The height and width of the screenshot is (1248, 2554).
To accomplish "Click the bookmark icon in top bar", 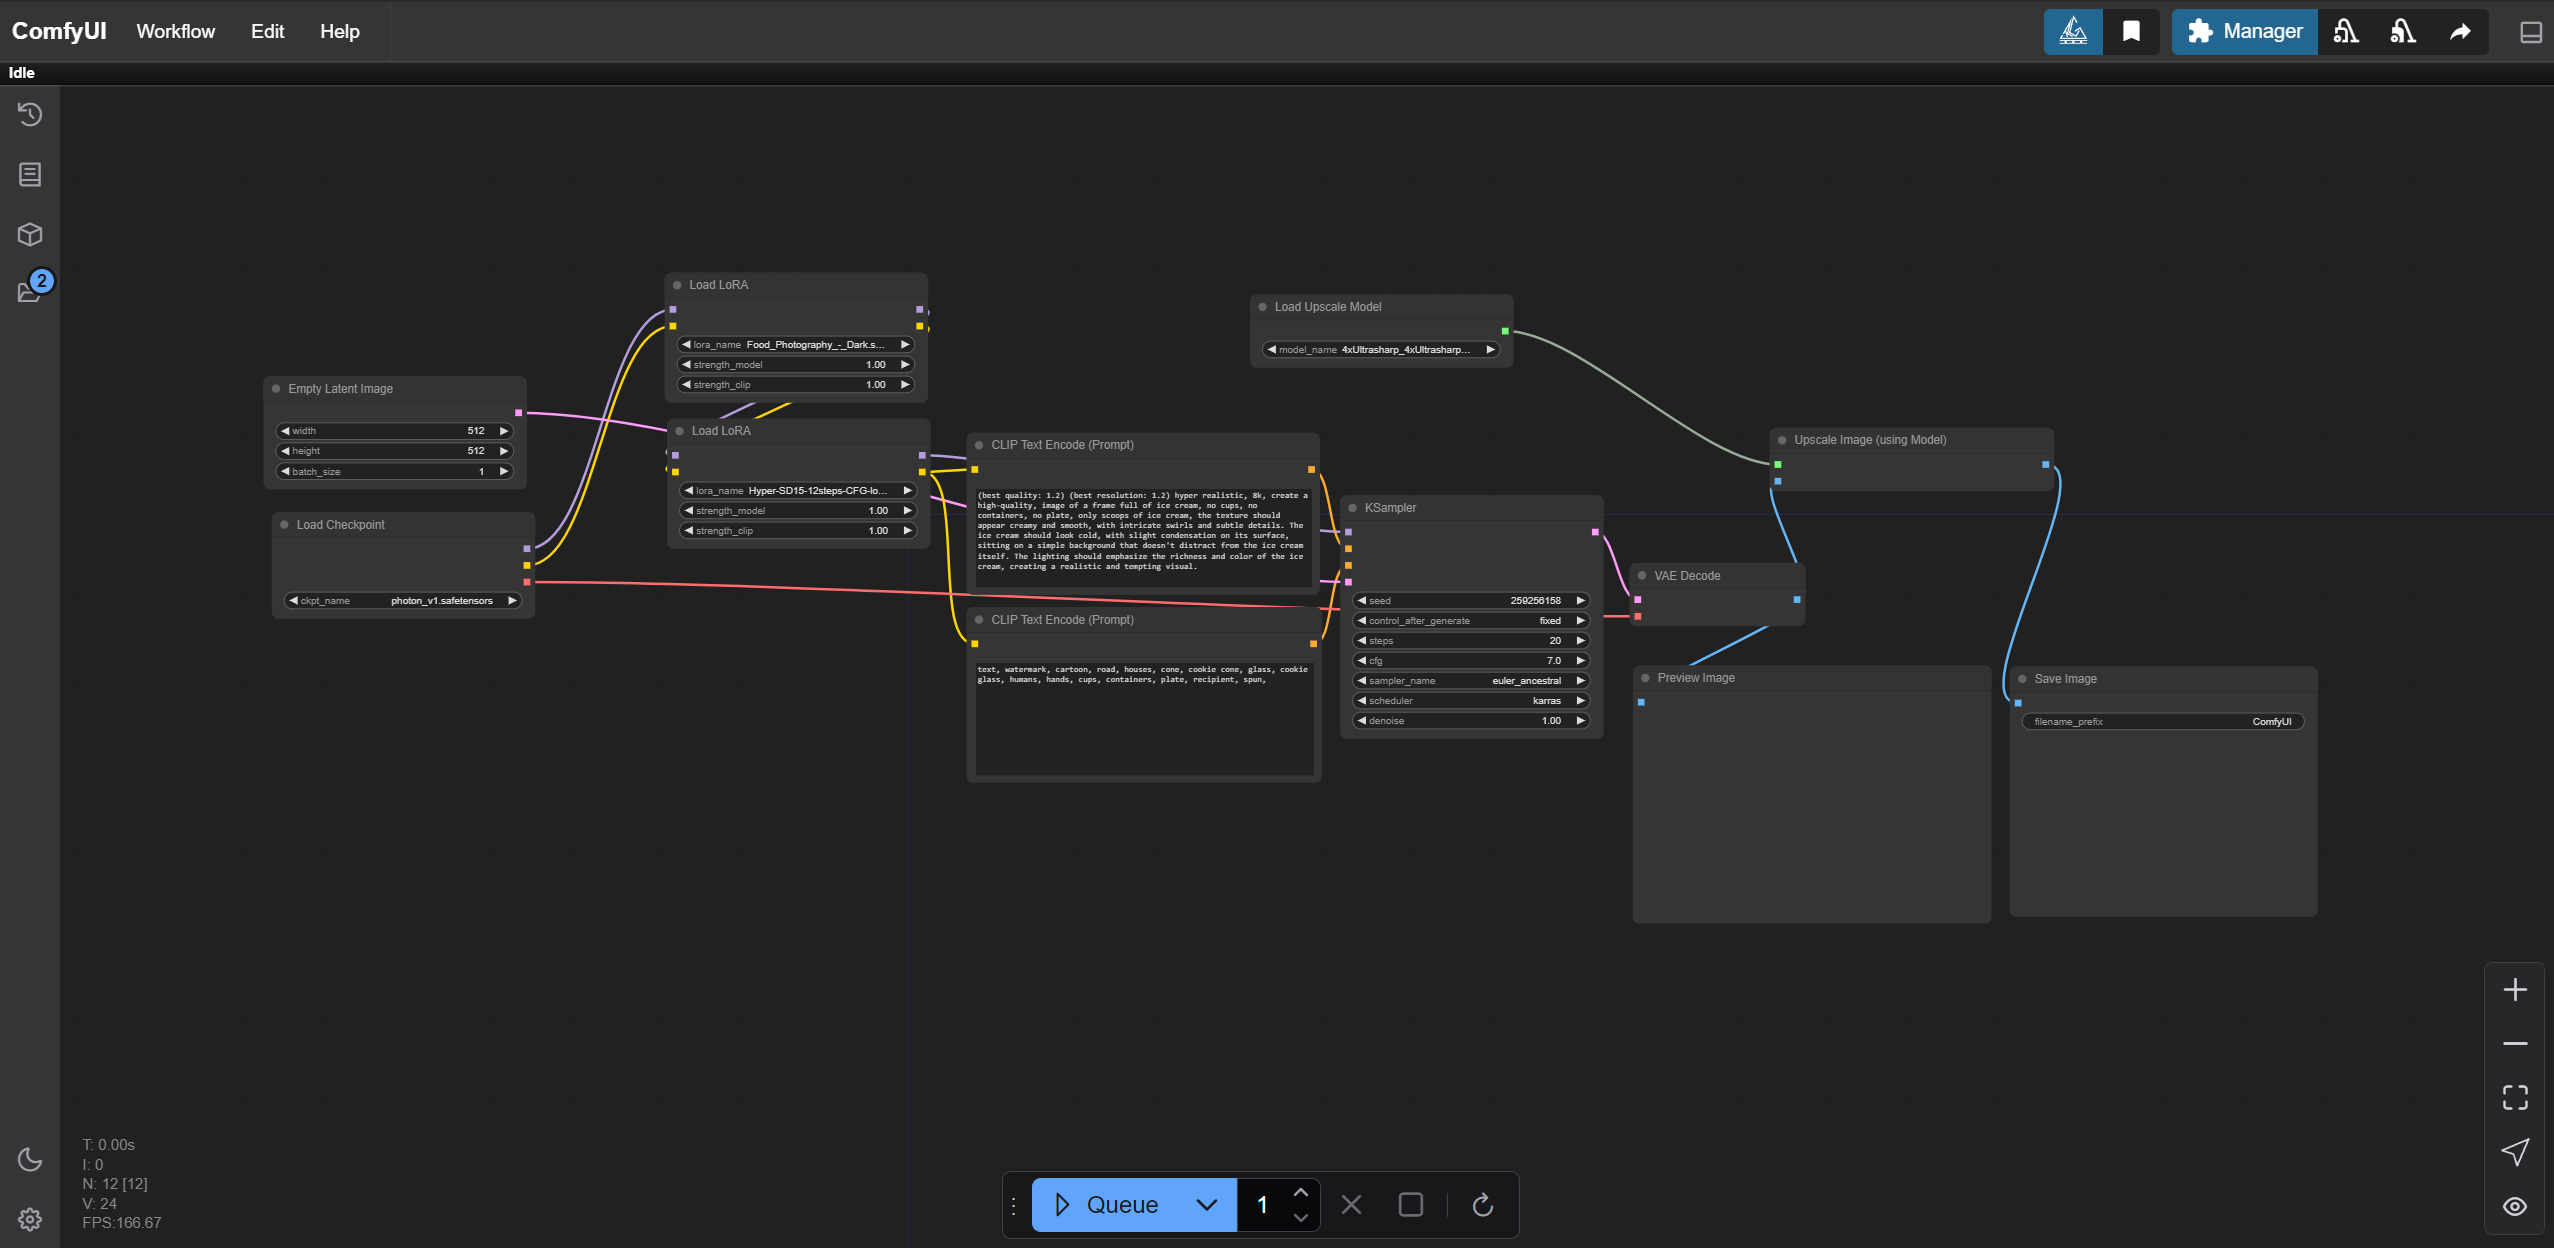I will tap(2130, 32).
